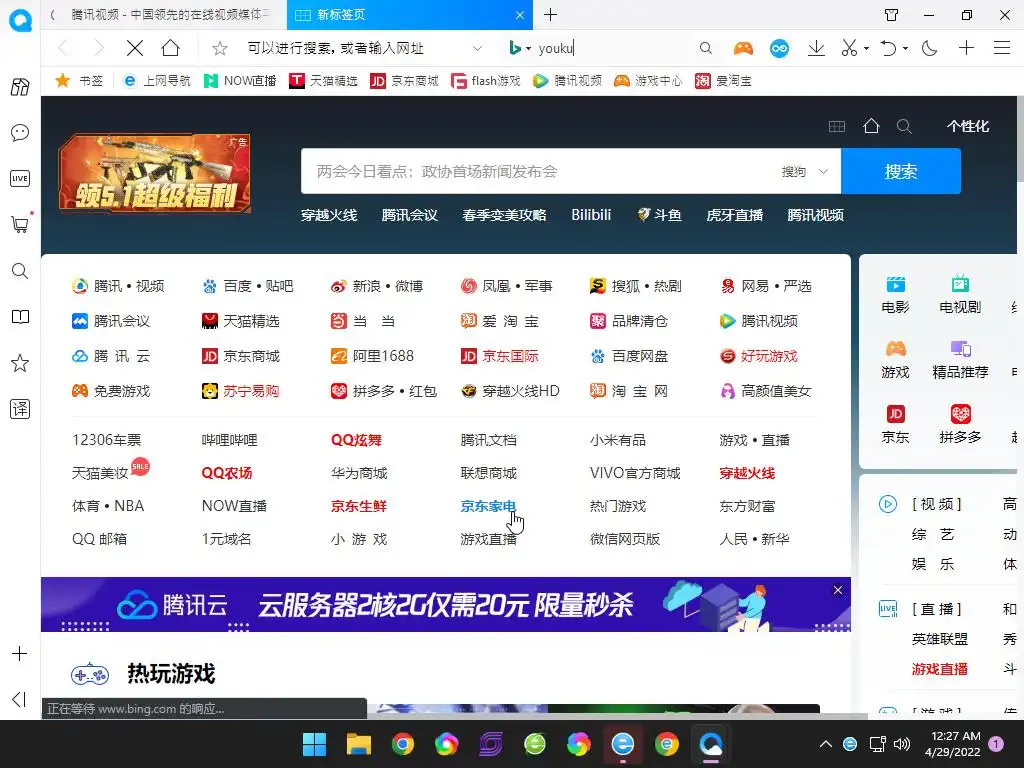Open 电影 category icon in right panel

pyautogui.click(x=895, y=294)
